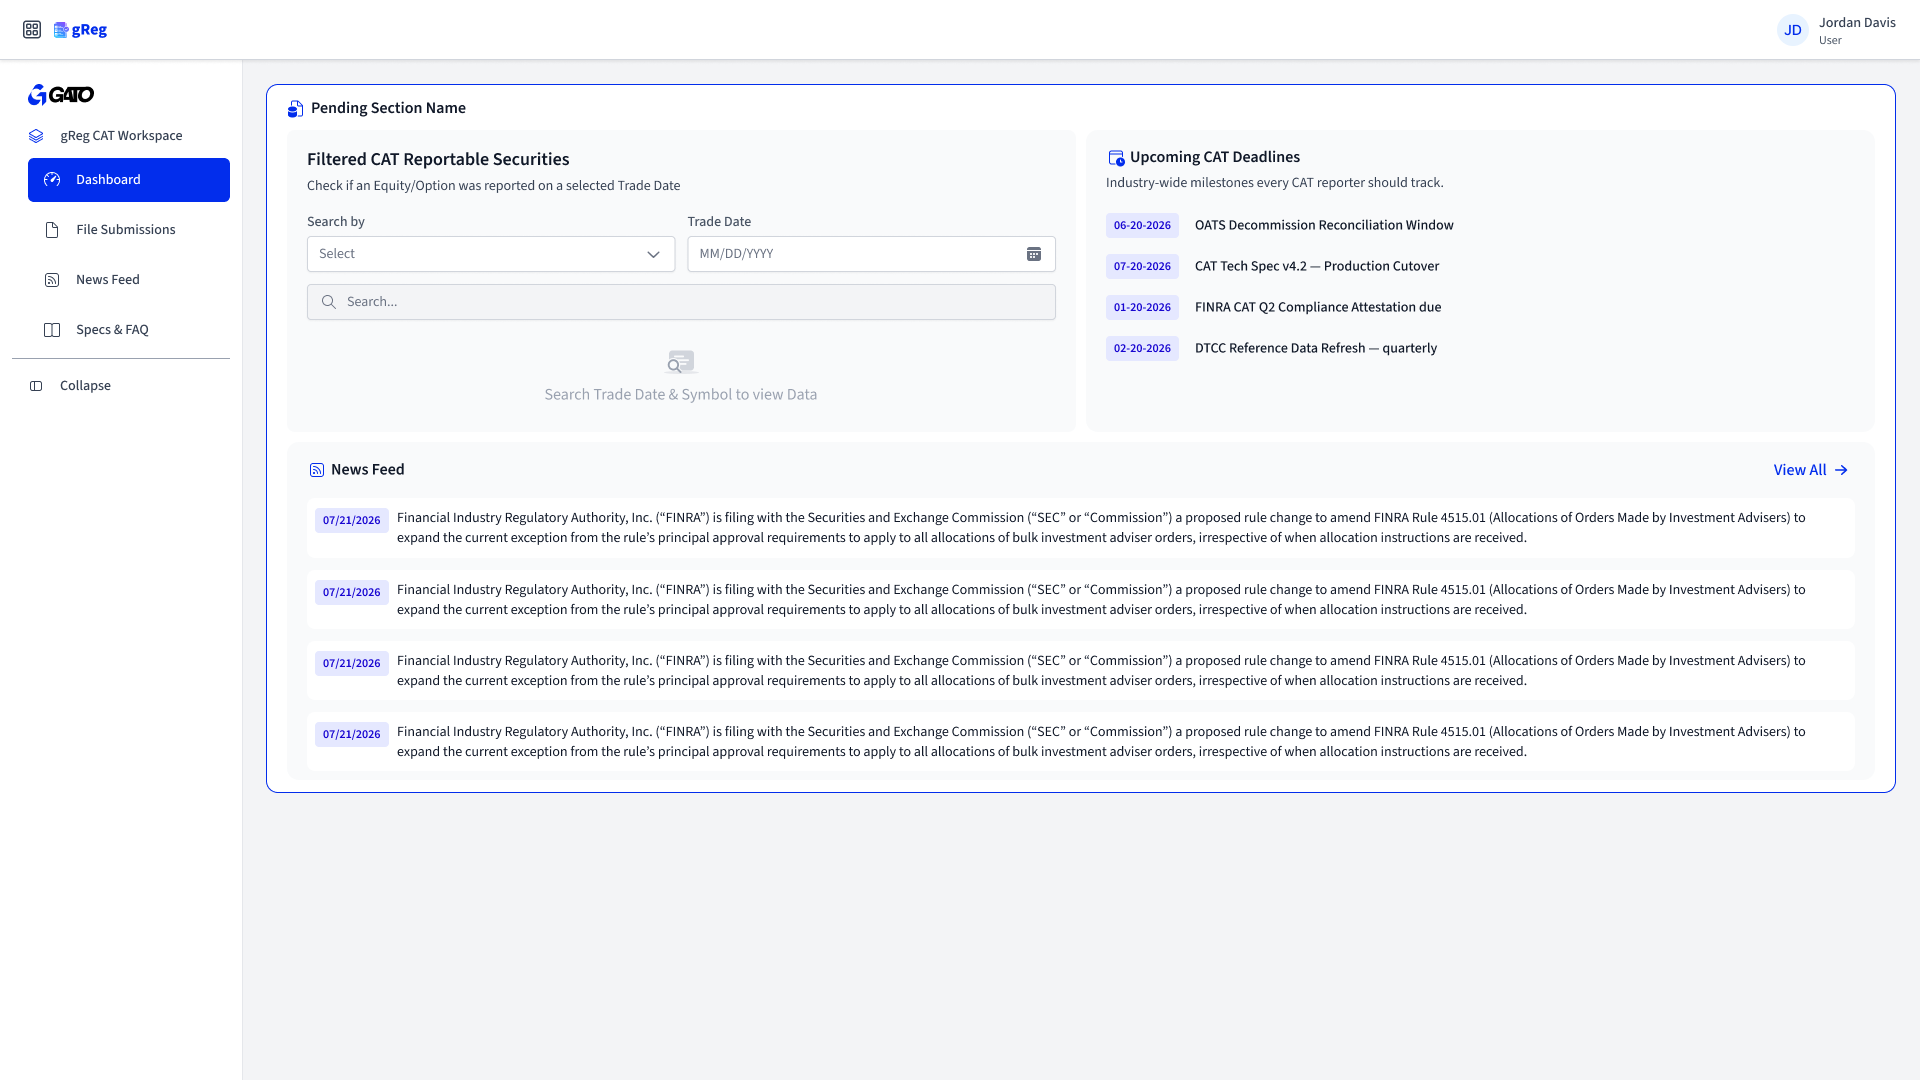Open File Submissions in the sidebar
Image resolution: width=1920 pixels, height=1080 pixels.
click(x=129, y=230)
